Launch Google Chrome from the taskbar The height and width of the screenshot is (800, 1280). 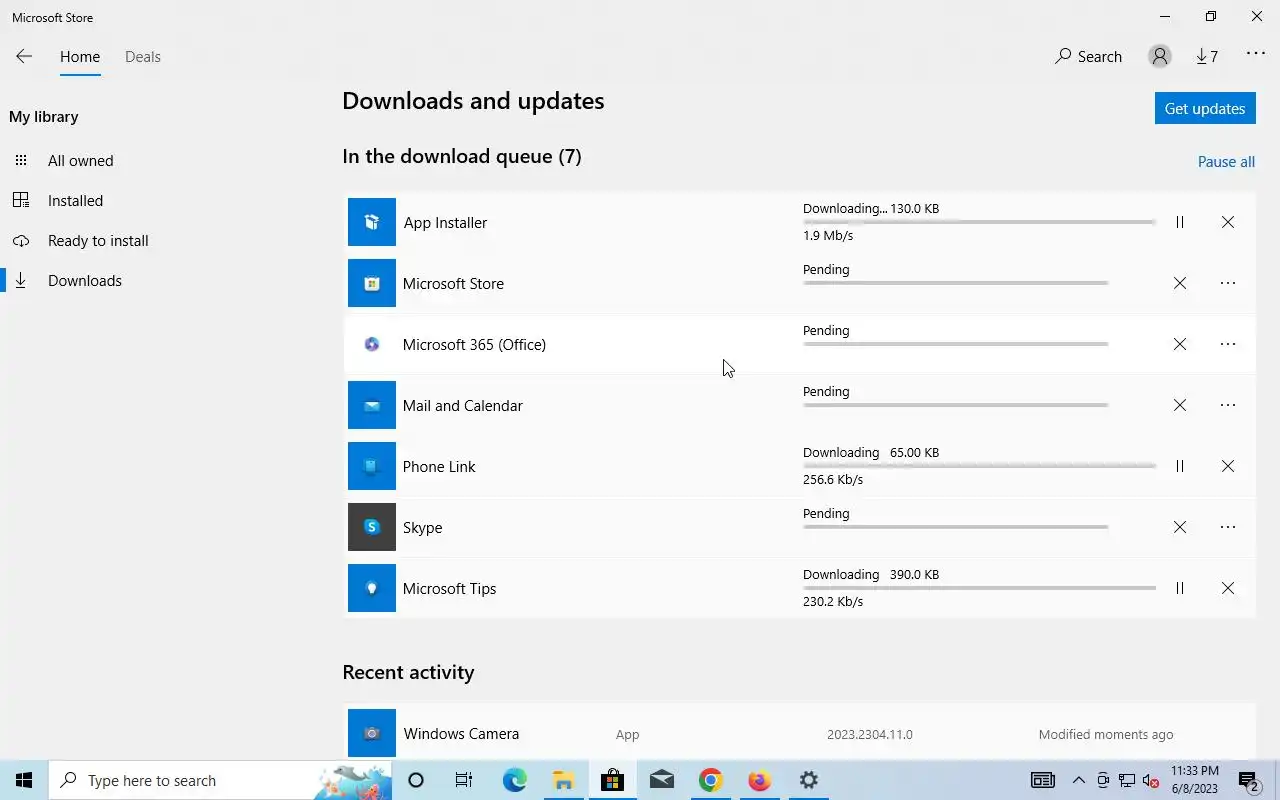tap(710, 780)
